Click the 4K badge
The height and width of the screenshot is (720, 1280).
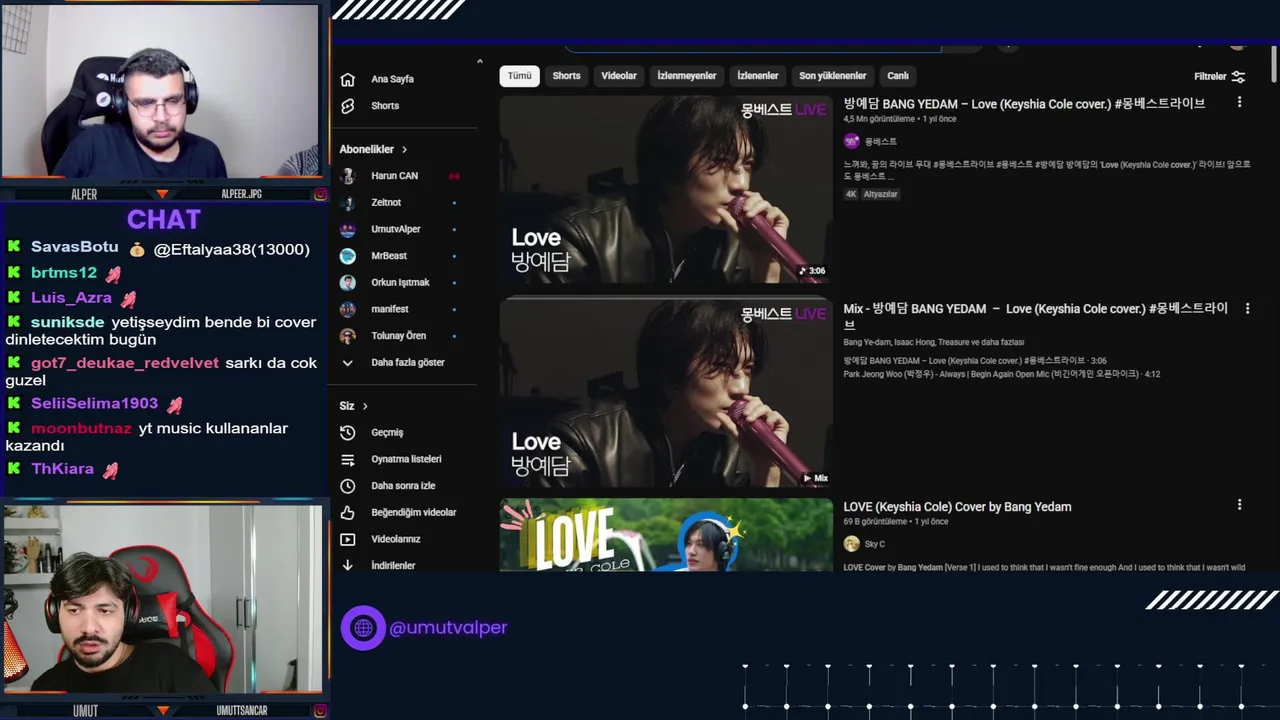click(x=851, y=194)
